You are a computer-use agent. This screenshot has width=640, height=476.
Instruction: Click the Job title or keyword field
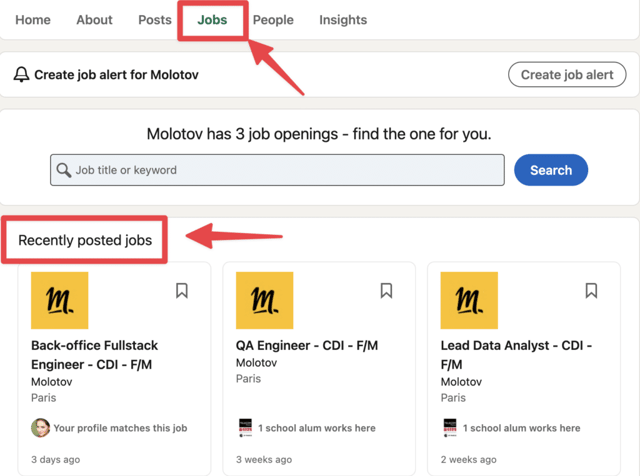pyautogui.click(x=277, y=170)
